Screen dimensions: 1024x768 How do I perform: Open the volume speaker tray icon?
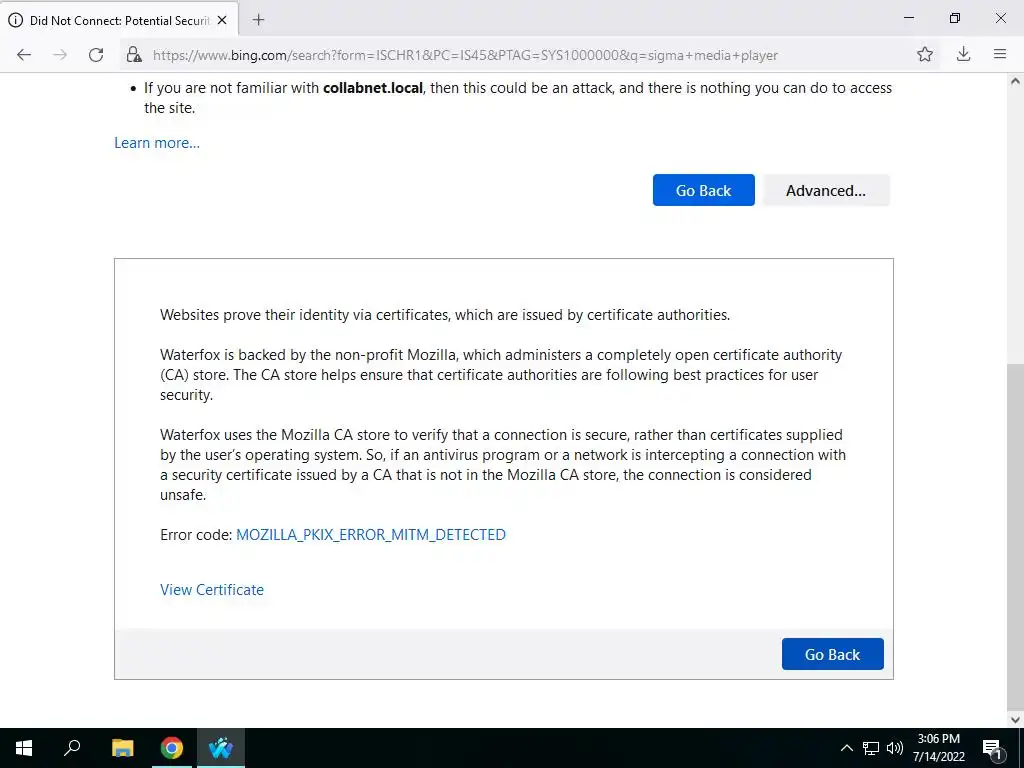pos(895,748)
